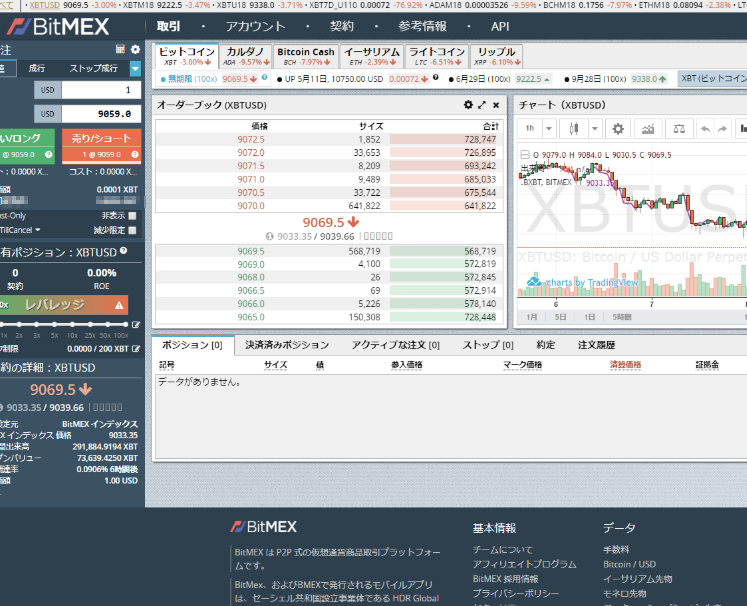Click 9072.5 ask price row
This screenshot has width=747, height=606.
(329, 139)
